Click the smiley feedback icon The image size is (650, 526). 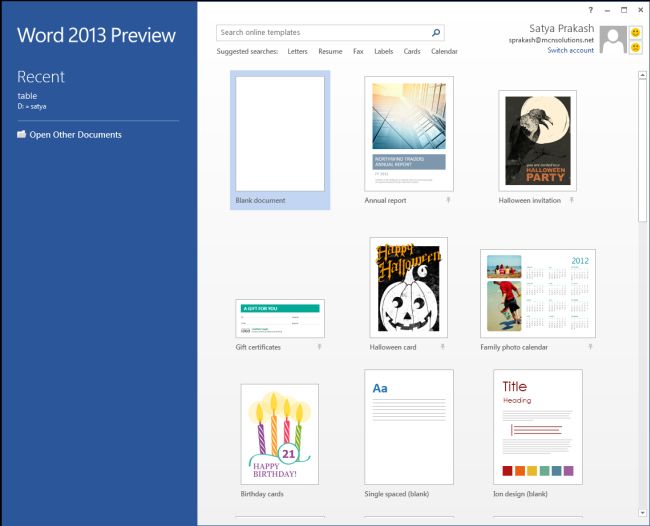(635, 32)
